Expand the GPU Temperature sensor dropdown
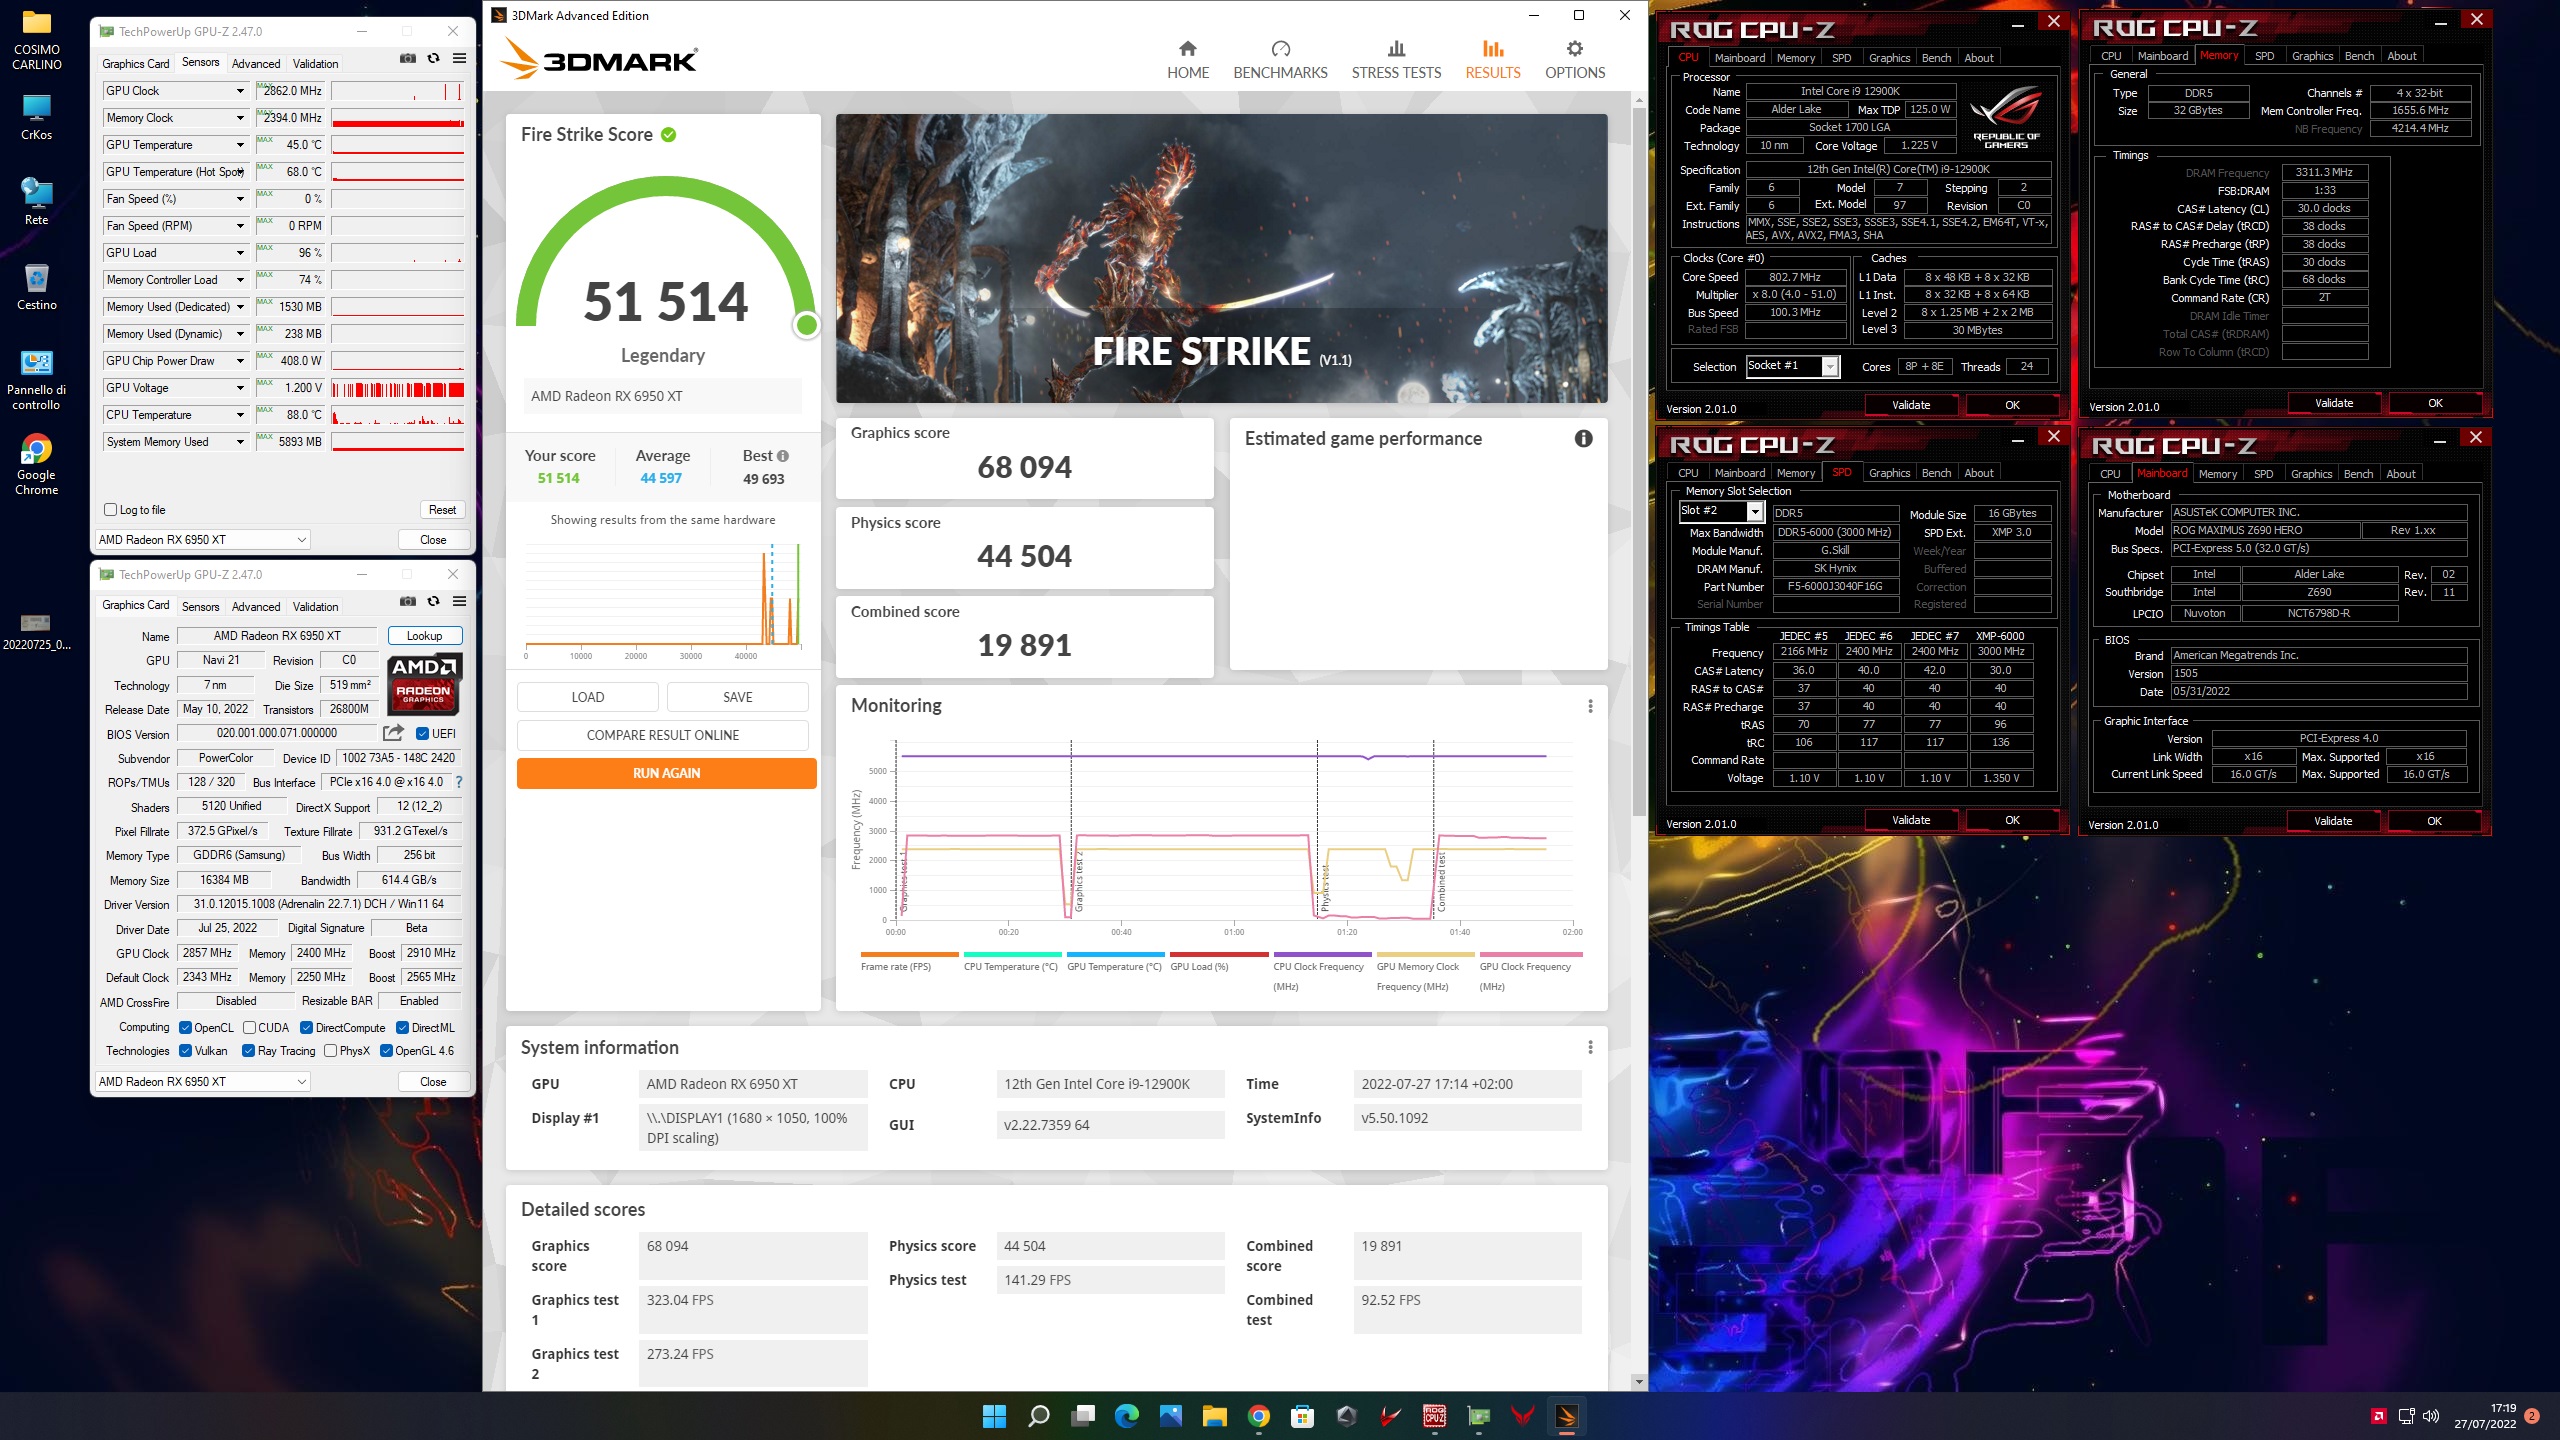Viewport: 2560px width, 1440px height. point(240,145)
